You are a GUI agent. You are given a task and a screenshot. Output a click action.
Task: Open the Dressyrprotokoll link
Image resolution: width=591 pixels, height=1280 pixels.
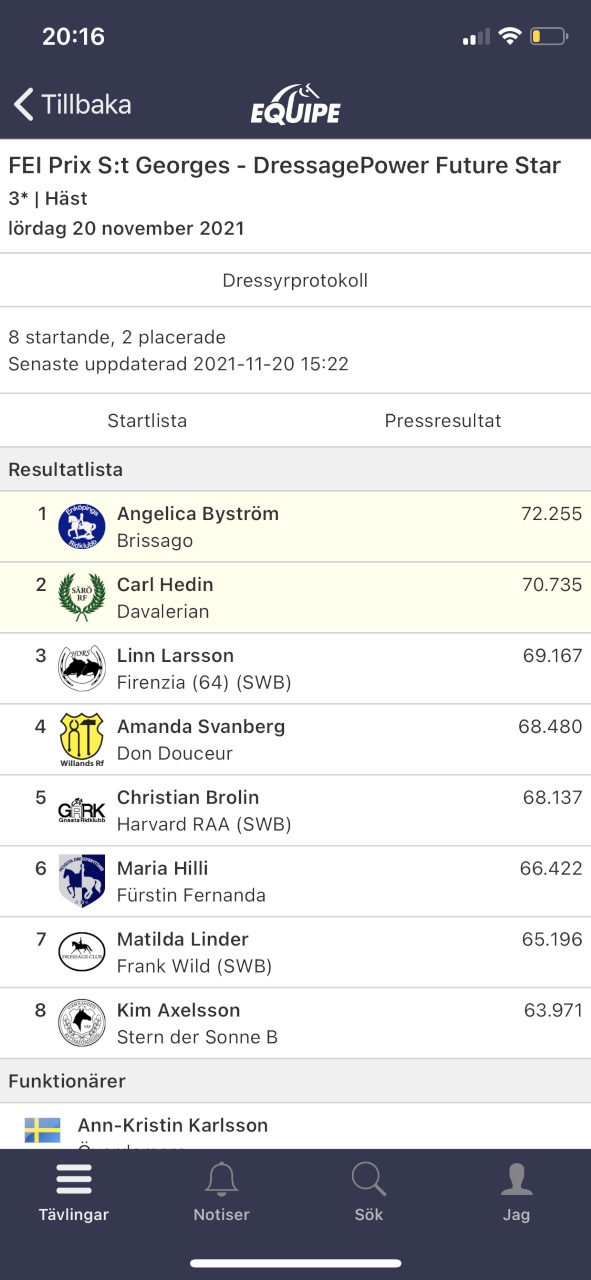click(295, 280)
